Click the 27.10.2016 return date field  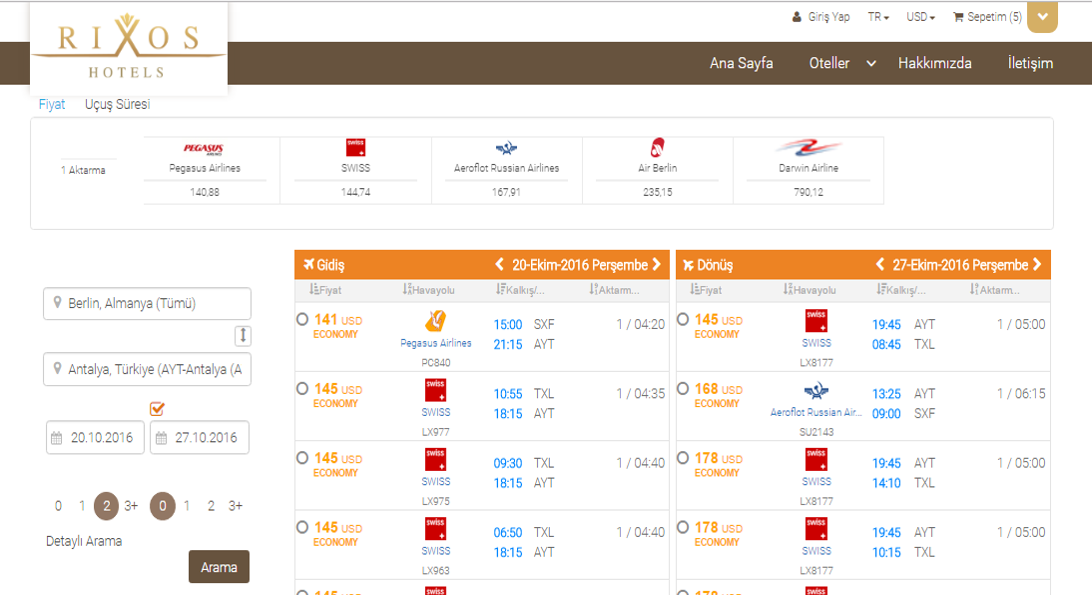pos(200,438)
